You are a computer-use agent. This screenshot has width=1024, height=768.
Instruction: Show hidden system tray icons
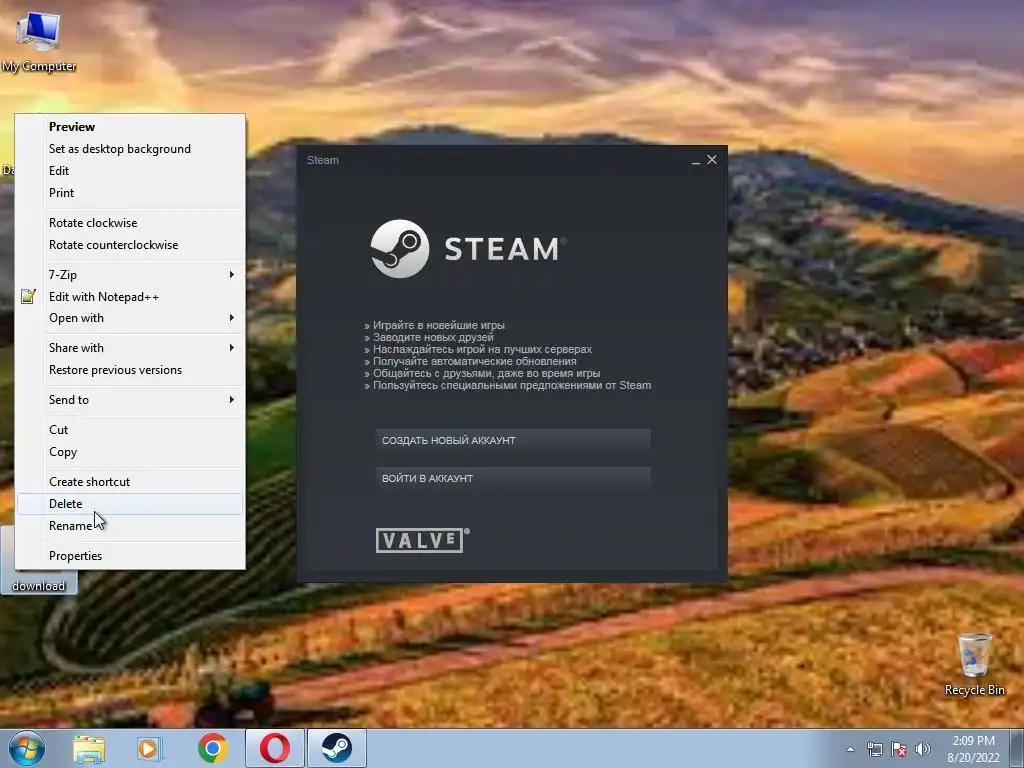tap(850, 749)
